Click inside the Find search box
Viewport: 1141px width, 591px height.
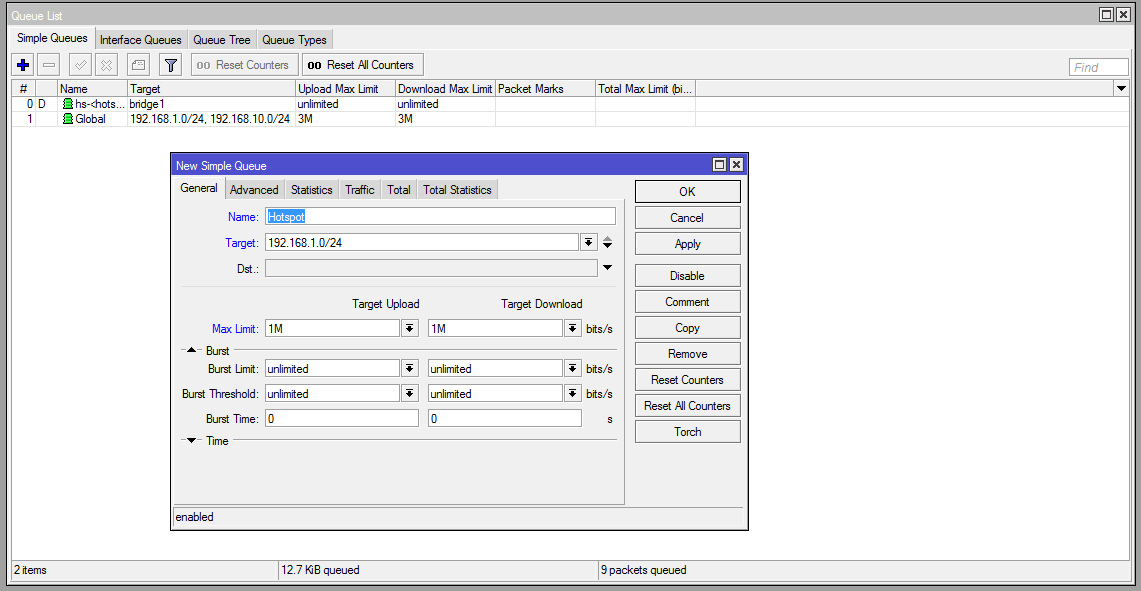(x=1097, y=66)
